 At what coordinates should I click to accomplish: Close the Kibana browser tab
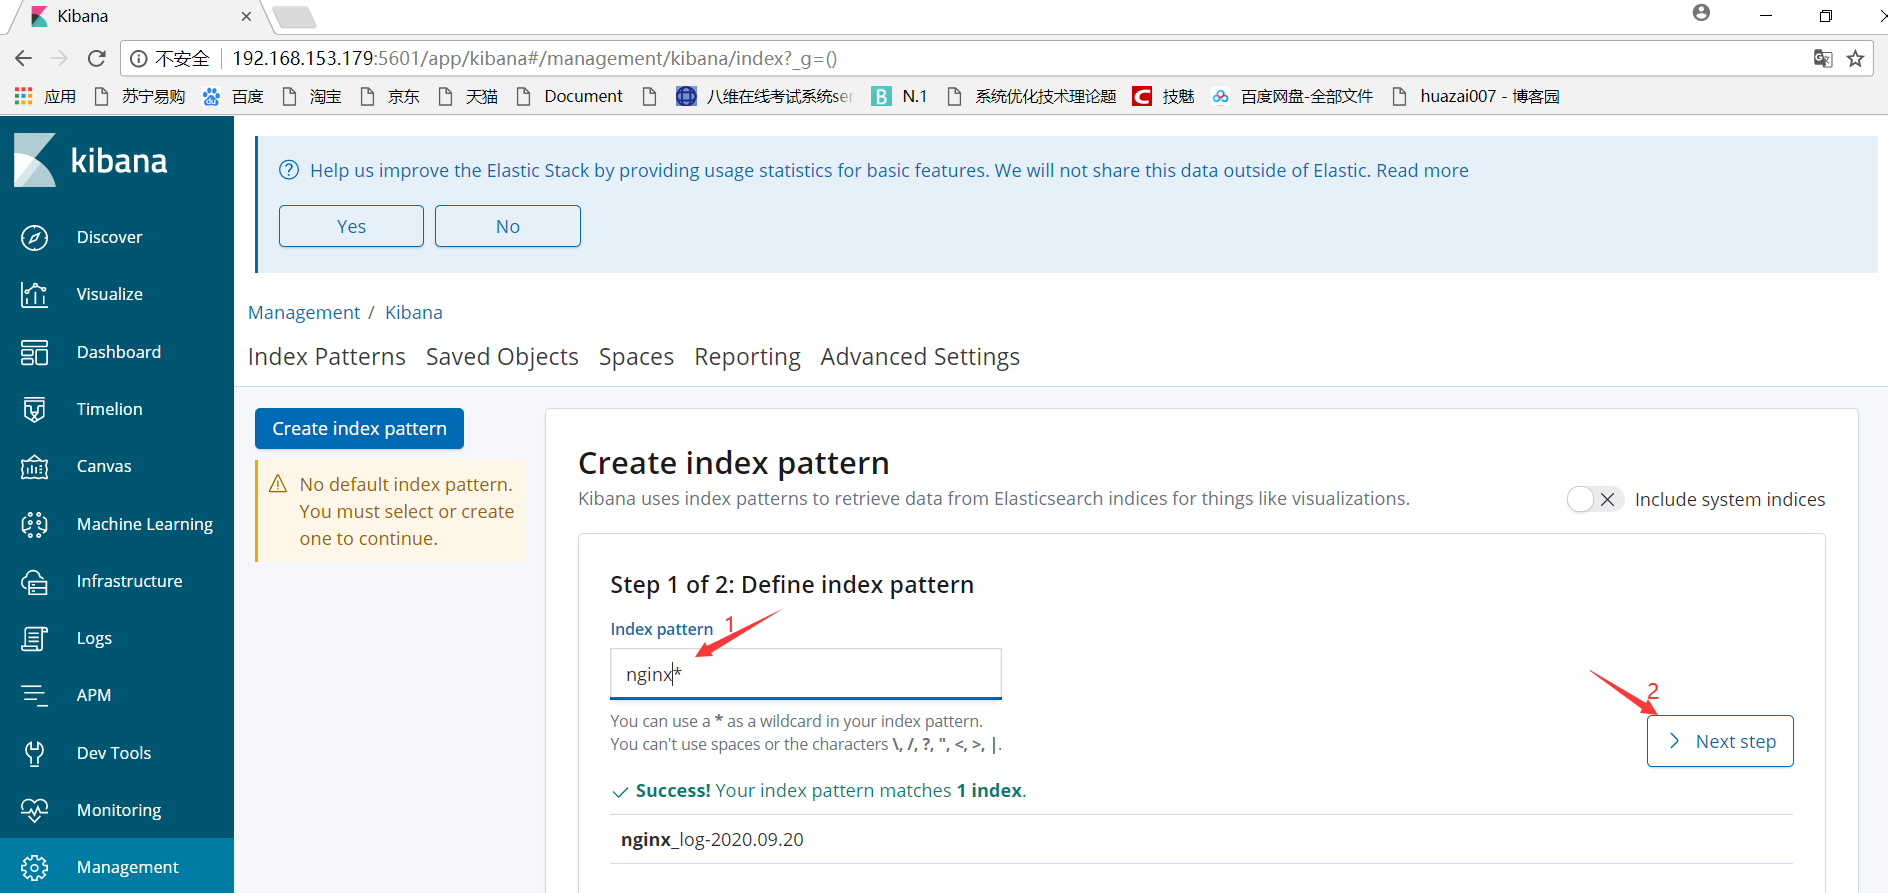(247, 16)
